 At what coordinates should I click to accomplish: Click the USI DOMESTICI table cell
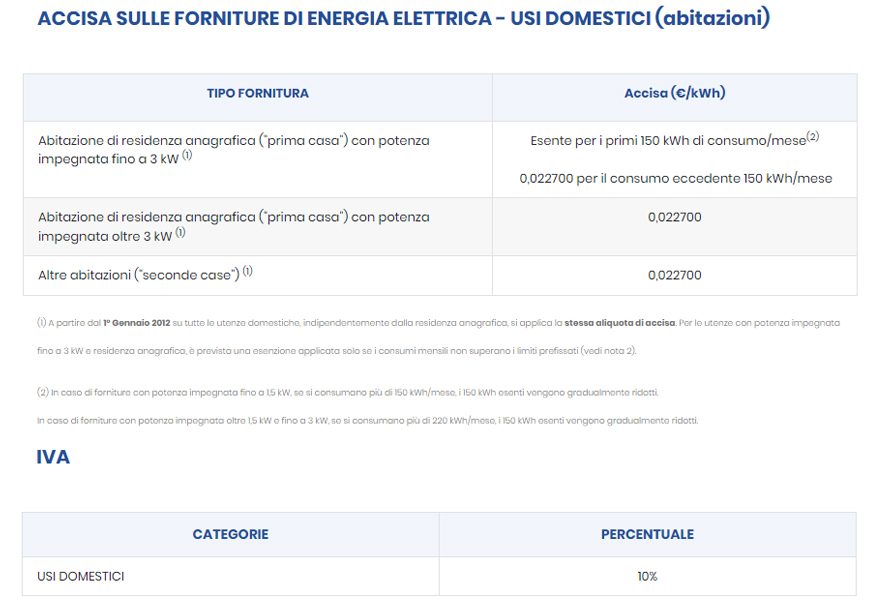[x=81, y=577]
